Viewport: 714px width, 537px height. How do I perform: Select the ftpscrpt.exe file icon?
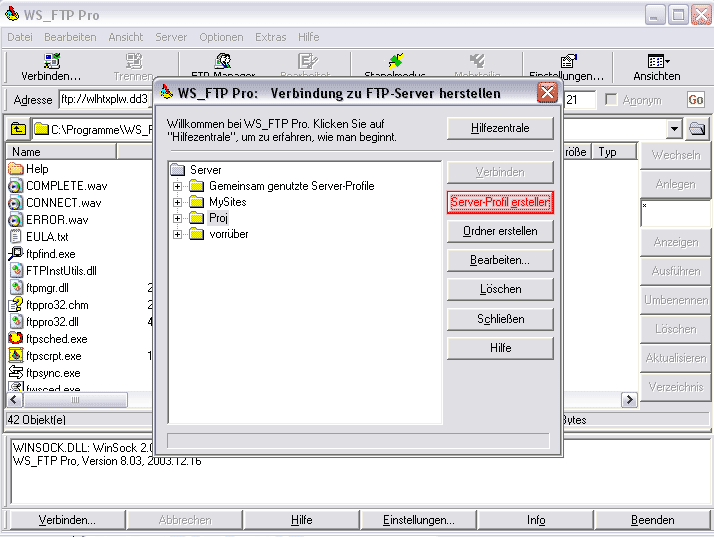[16, 355]
